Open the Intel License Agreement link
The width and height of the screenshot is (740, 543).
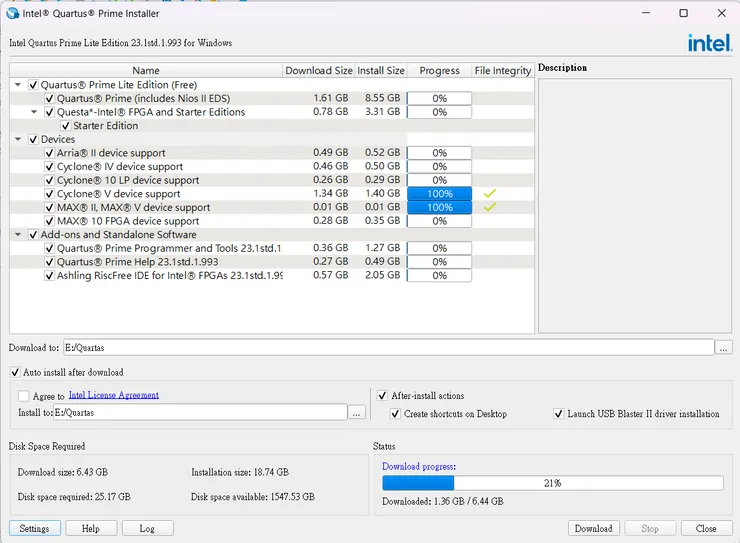tap(114, 395)
